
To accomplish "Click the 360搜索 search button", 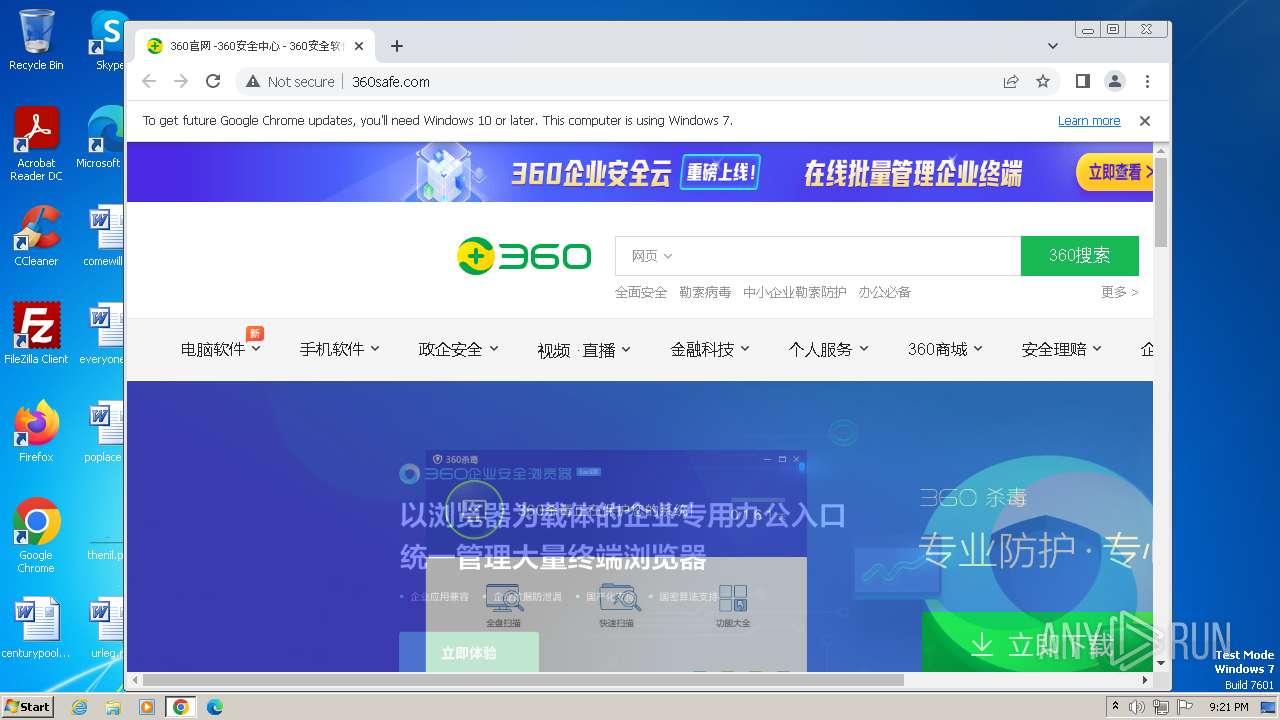I will [x=1079, y=256].
